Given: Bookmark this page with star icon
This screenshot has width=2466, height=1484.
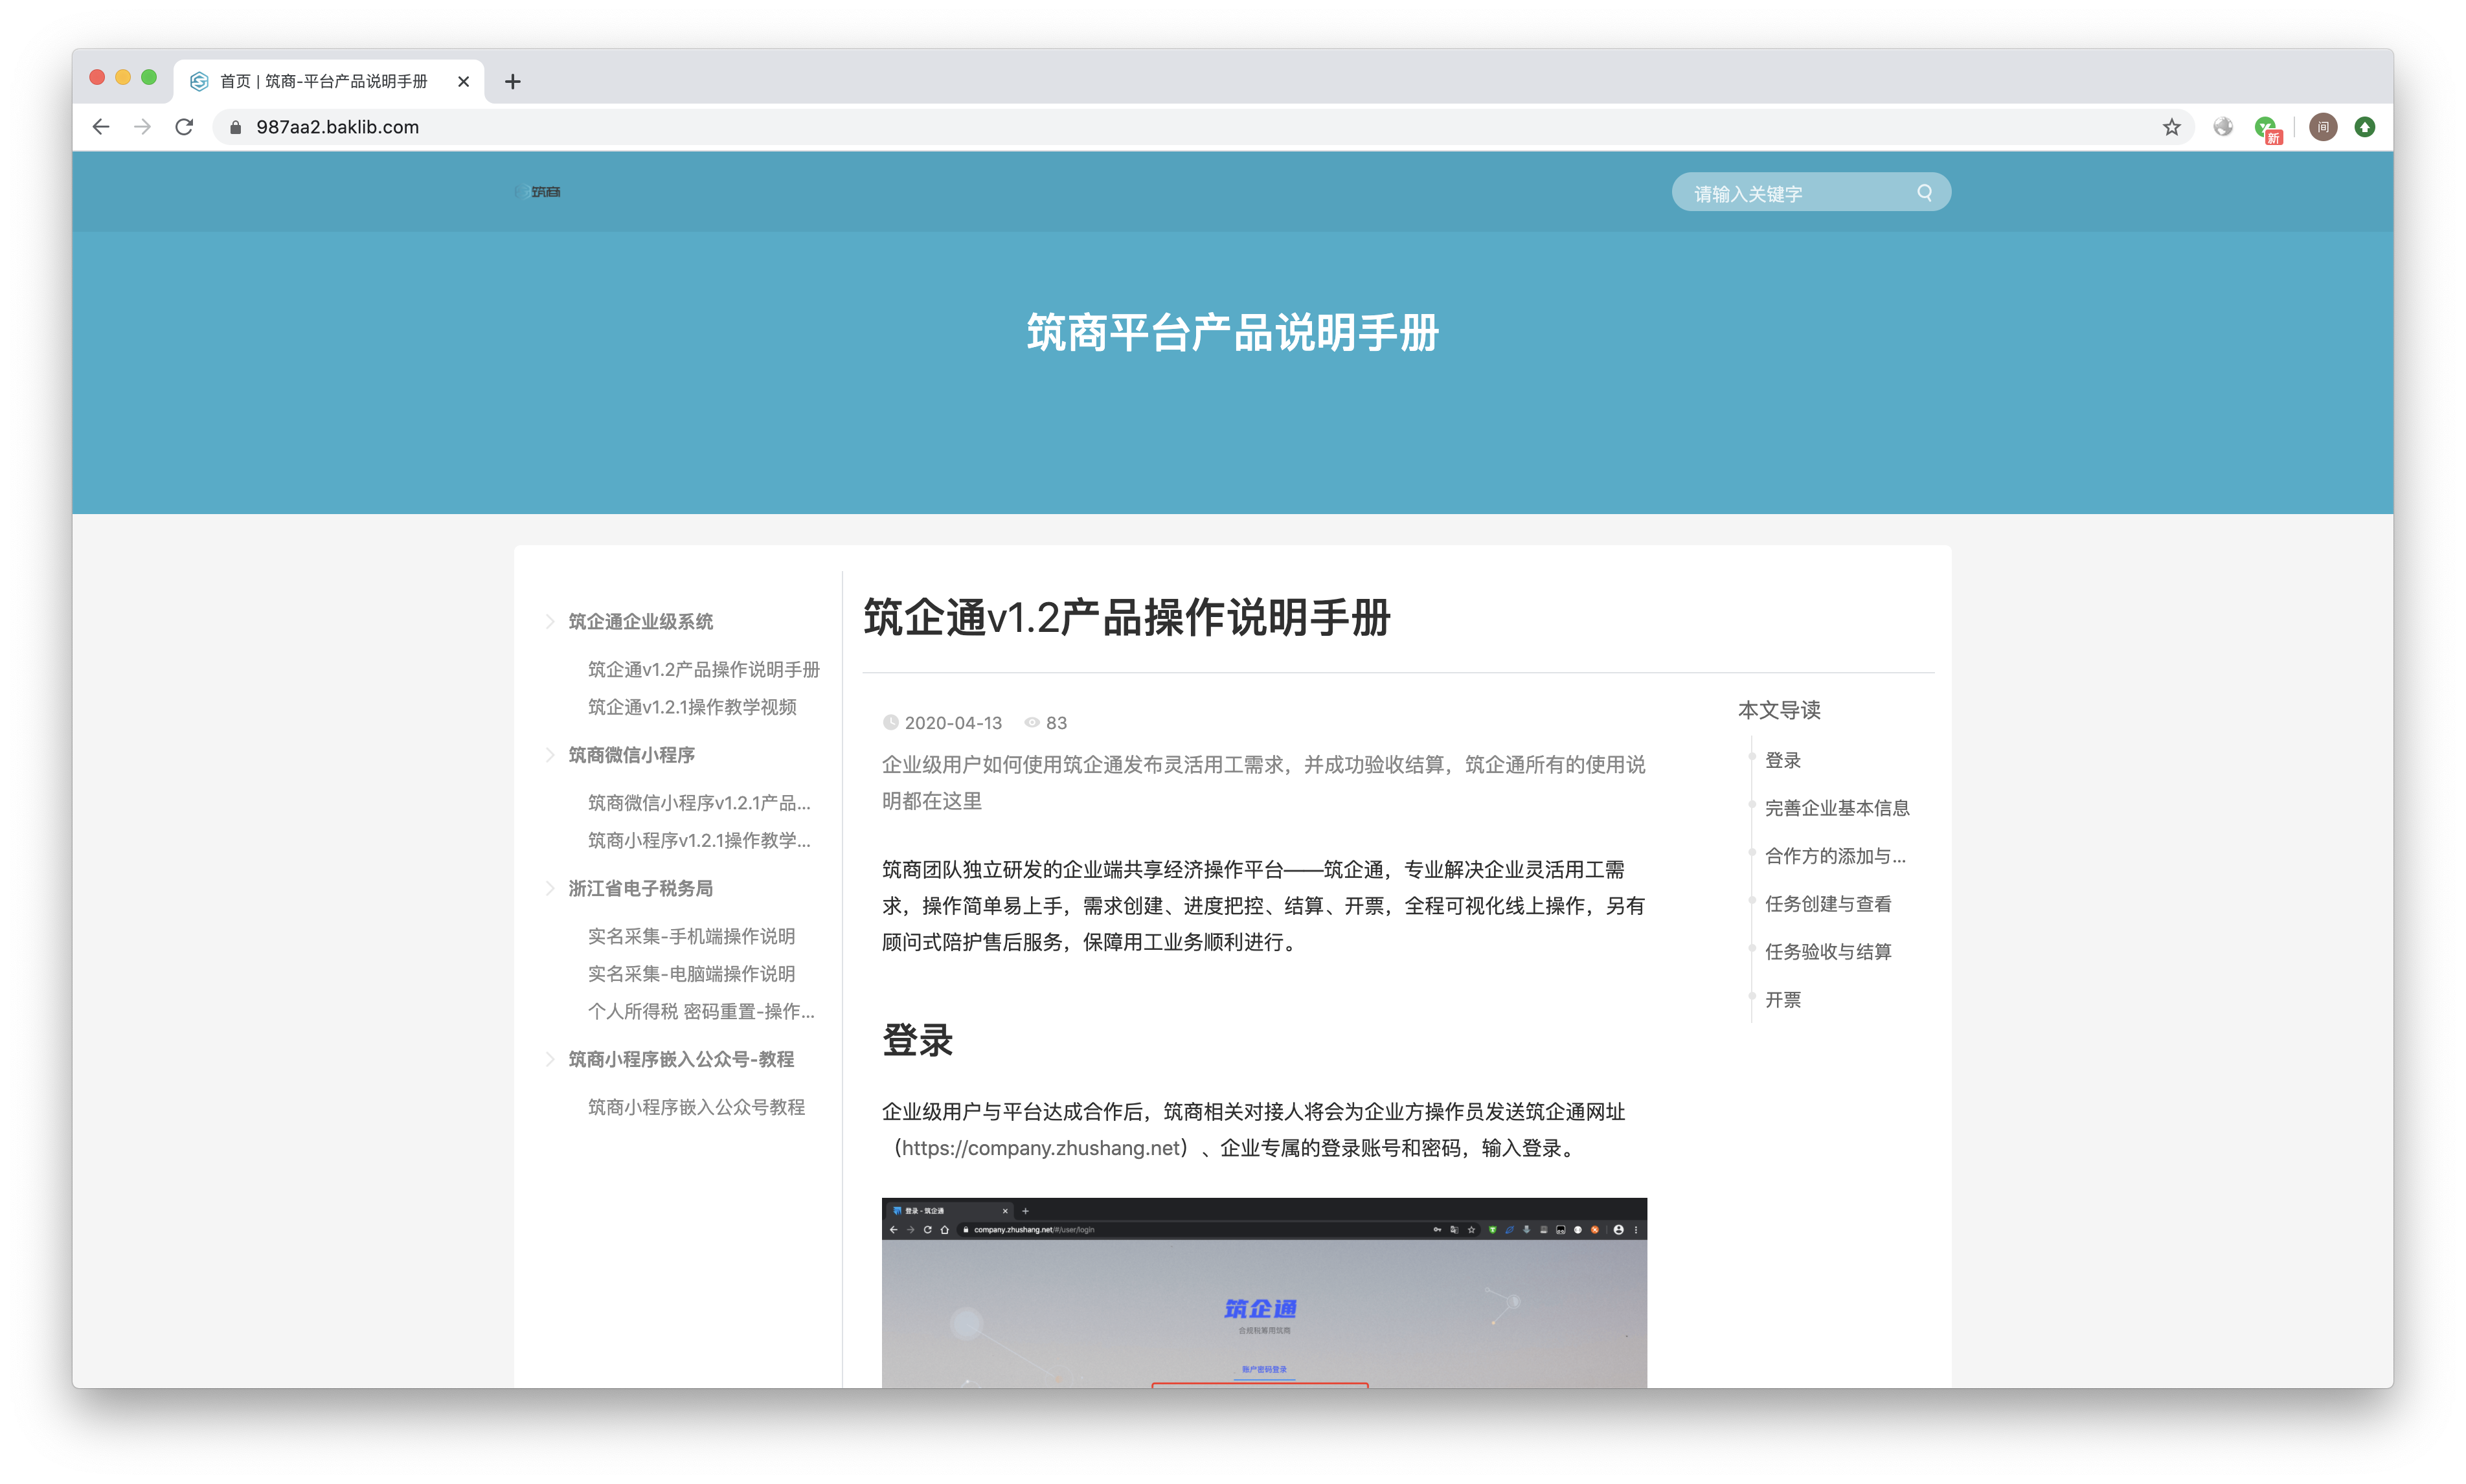Looking at the screenshot, I should [x=2171, y=127].
